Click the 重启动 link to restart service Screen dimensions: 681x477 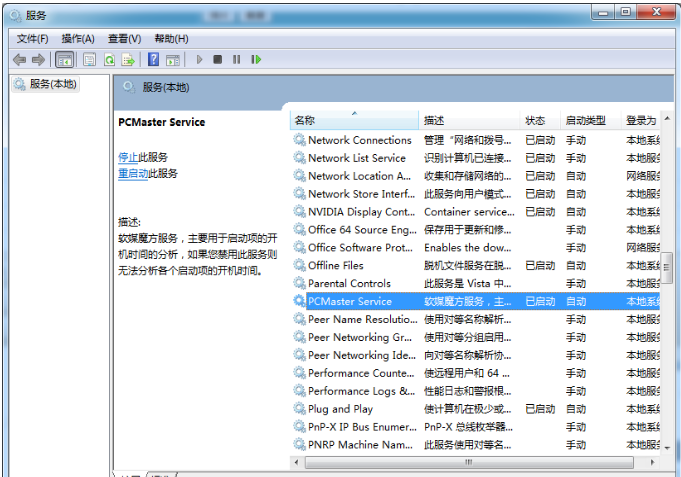click(x=133, y=173)
